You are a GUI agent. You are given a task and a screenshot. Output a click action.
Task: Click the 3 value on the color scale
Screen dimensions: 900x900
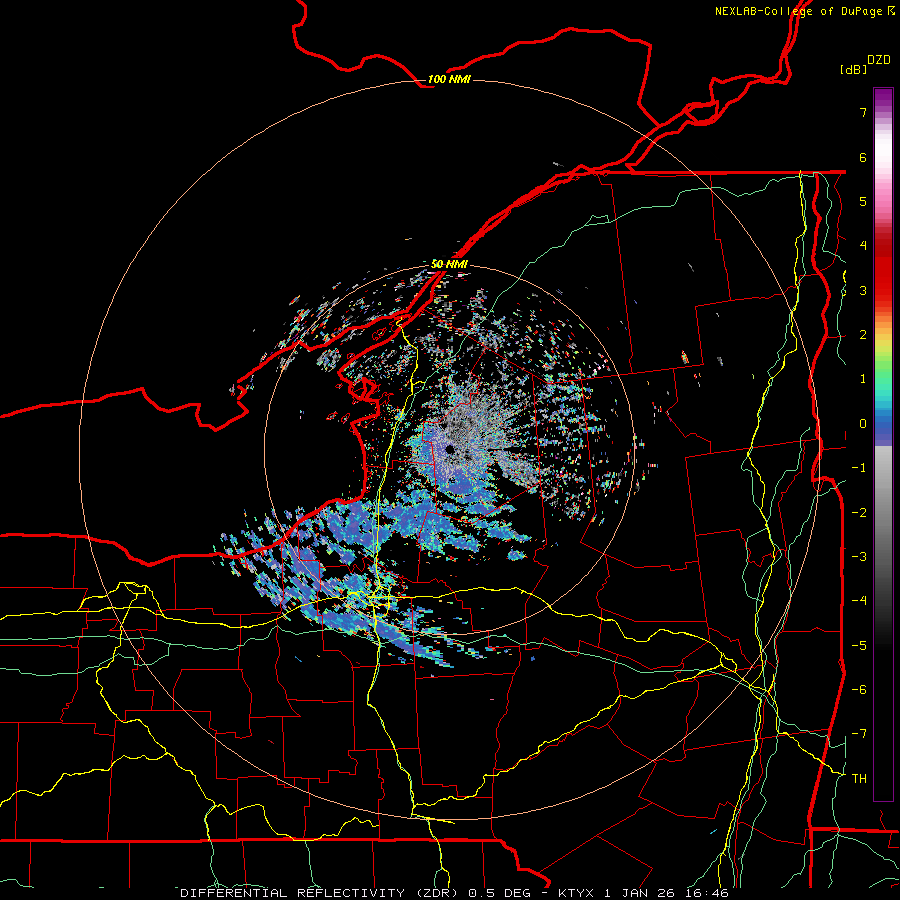click(863, 290)
